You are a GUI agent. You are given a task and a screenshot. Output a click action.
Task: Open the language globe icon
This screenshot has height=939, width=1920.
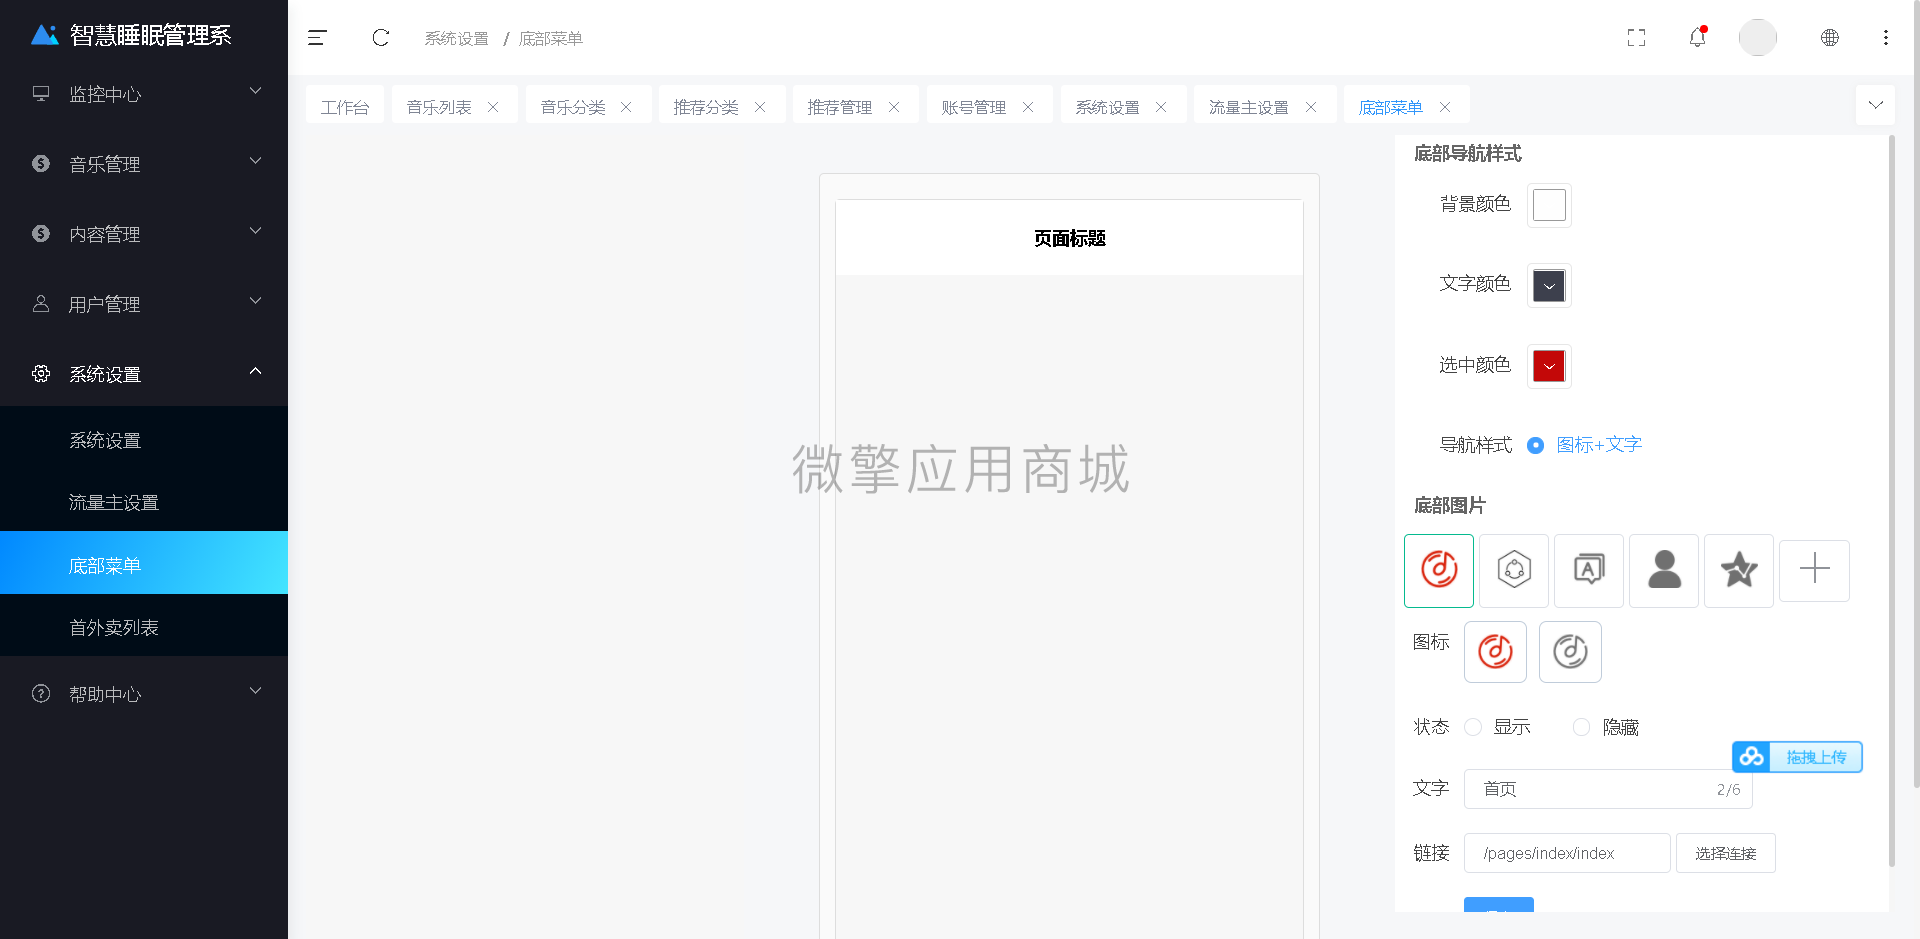[x=1829, y=37]
